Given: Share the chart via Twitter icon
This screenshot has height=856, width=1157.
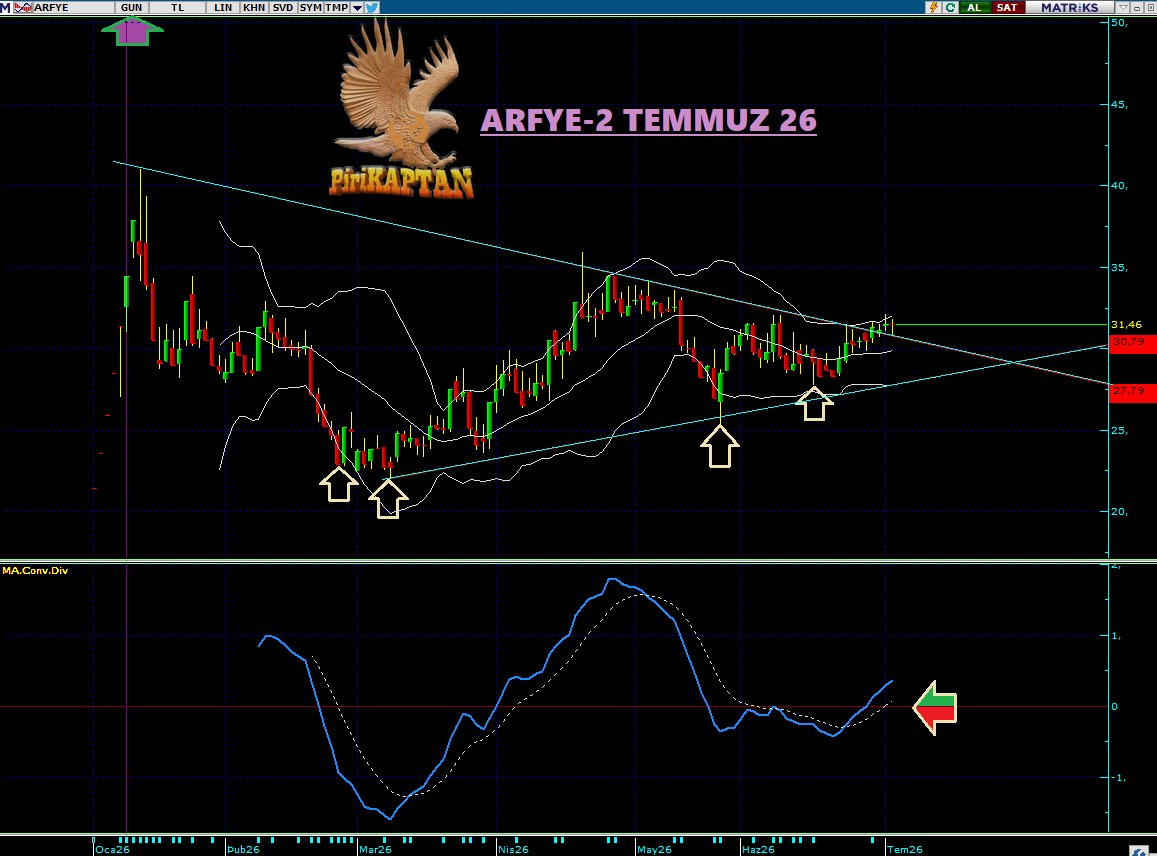Looking at the screenshot, I should coord(372,7).
